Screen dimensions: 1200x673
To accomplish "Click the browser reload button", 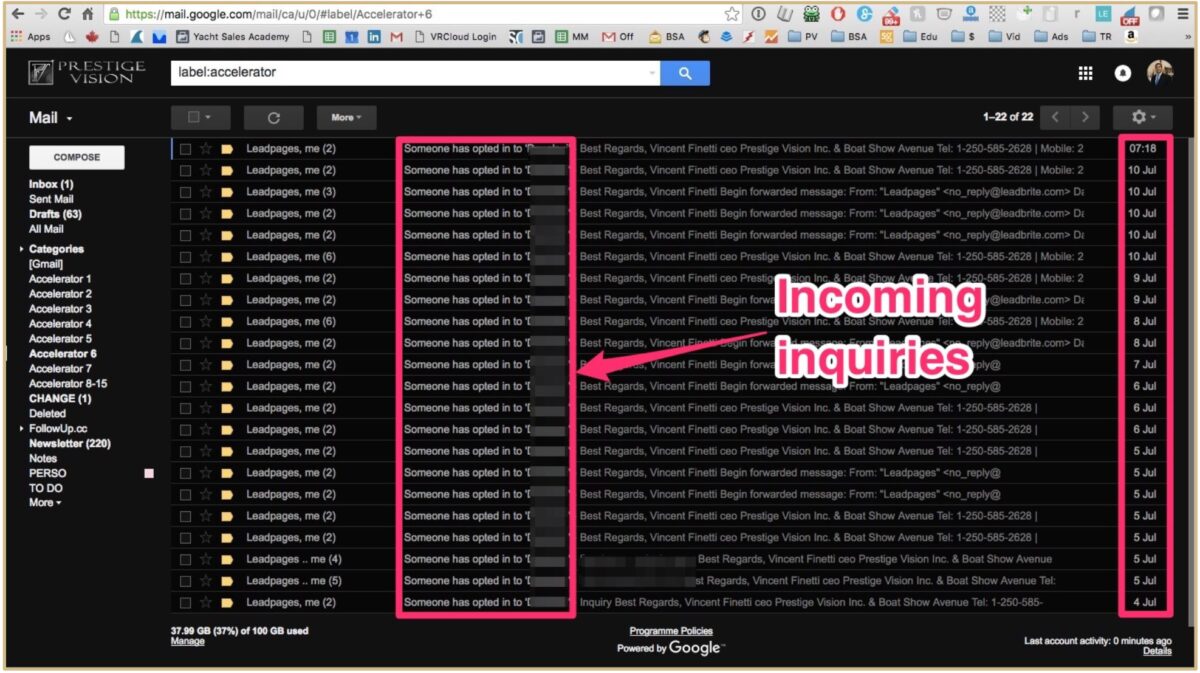I will [x=64, y=14].
